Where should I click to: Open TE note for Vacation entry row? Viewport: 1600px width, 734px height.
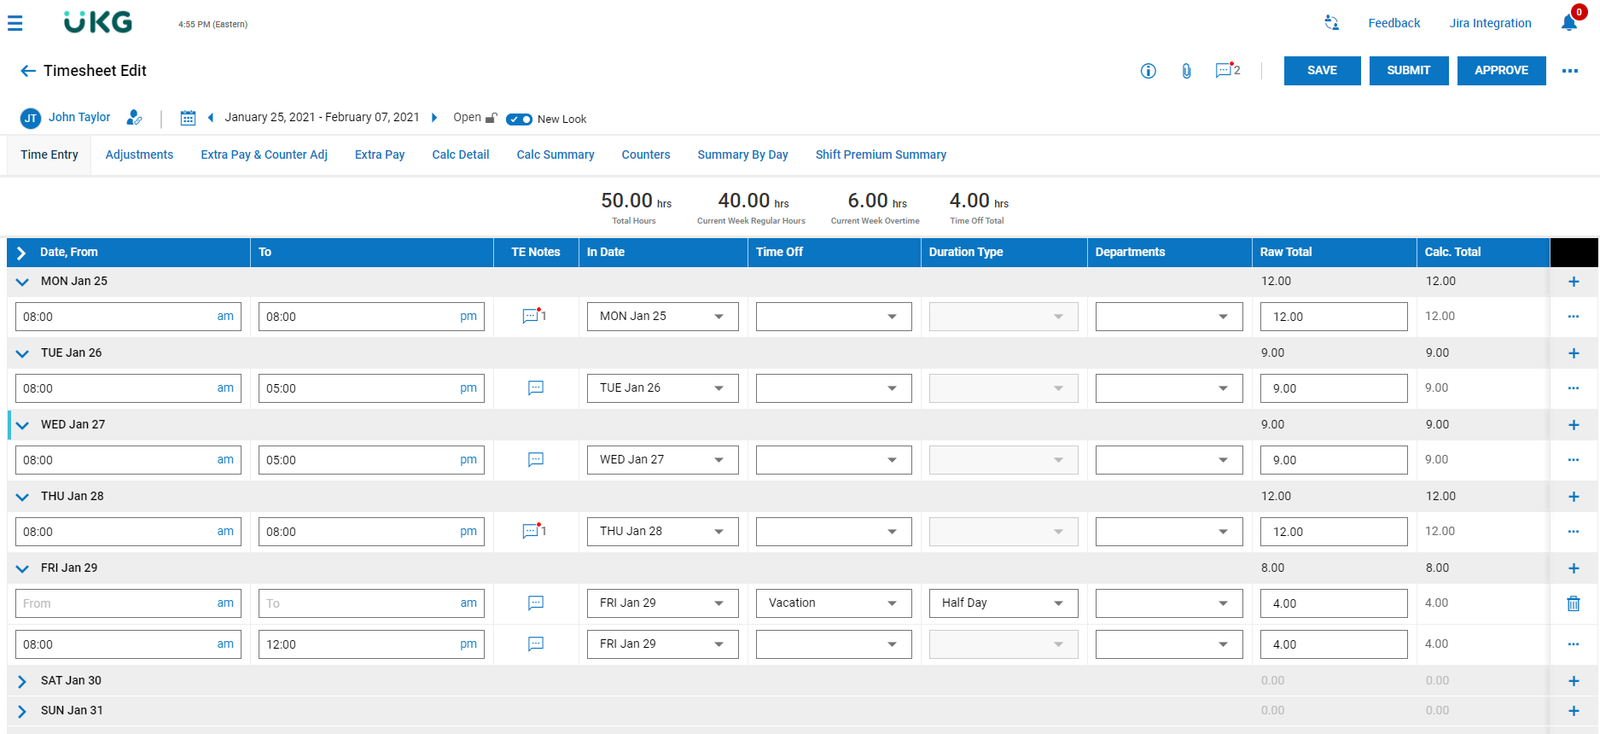[x=536, y=603]
